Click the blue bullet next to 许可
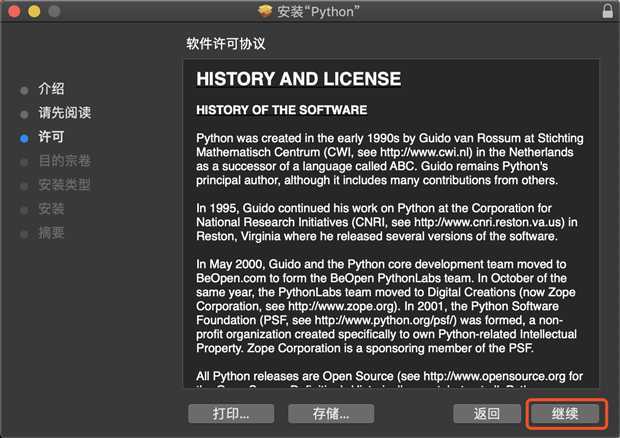 pos(24,138)
